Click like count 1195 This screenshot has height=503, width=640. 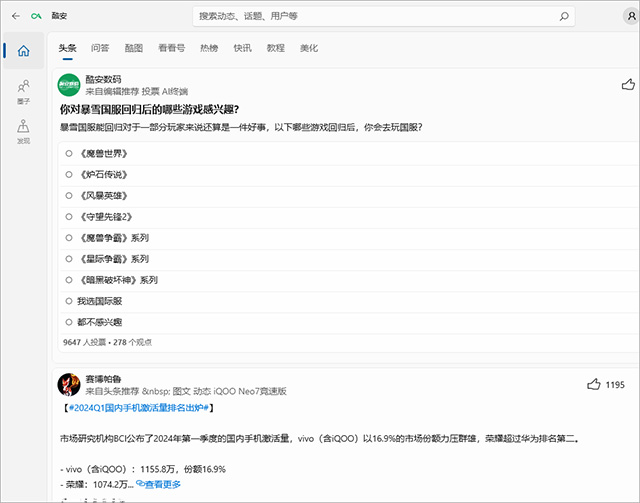pos(615,385)
